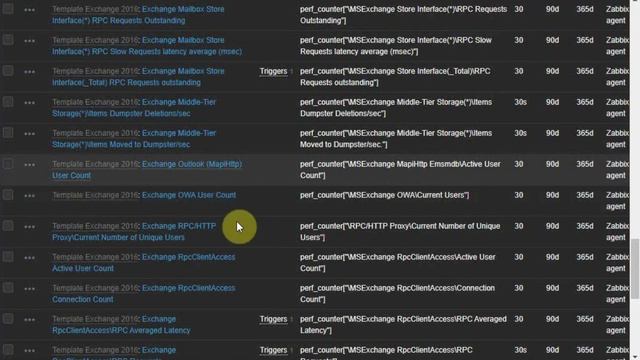The image size is (640, 360).
Task: Open three-dot menu for RPC Averaged Latency row
Action: pyautogui.click(x=29, y=320)
